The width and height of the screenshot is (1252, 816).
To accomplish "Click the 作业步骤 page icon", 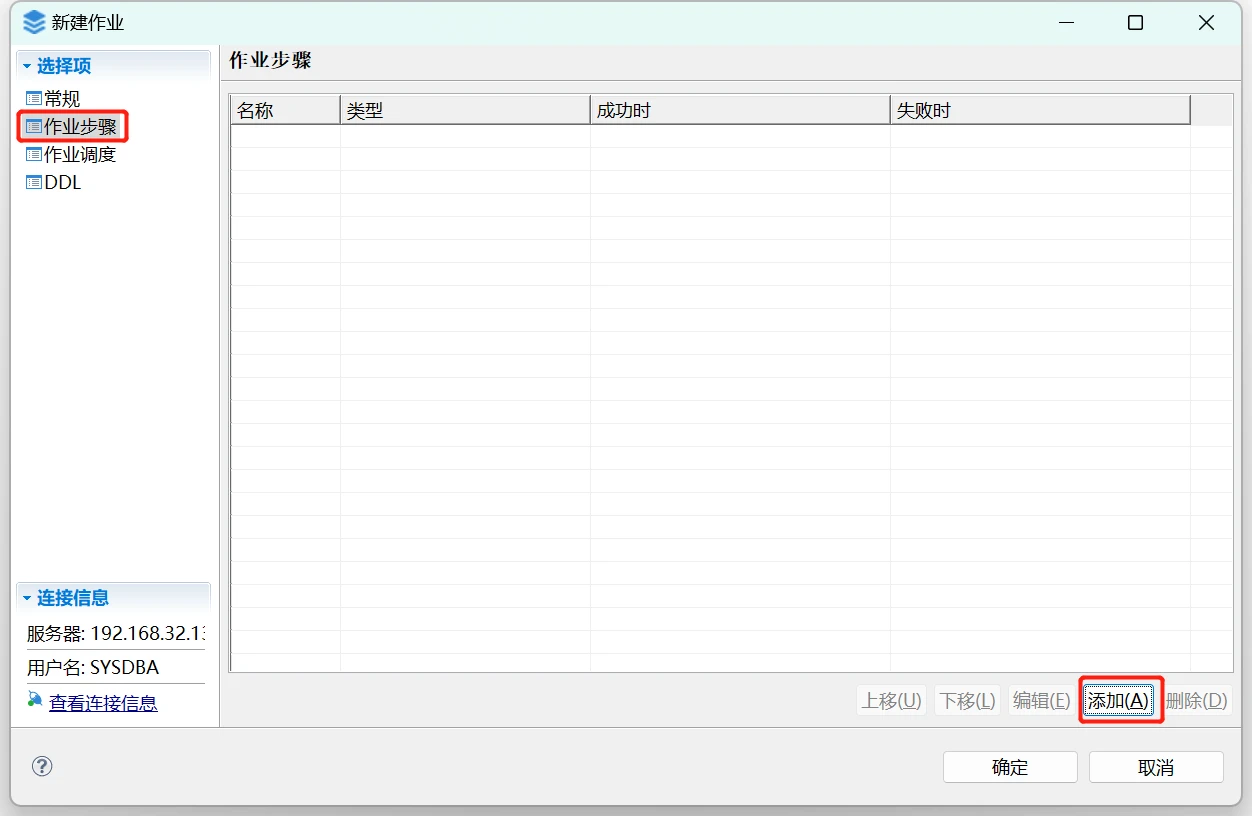I will (34, 127).
